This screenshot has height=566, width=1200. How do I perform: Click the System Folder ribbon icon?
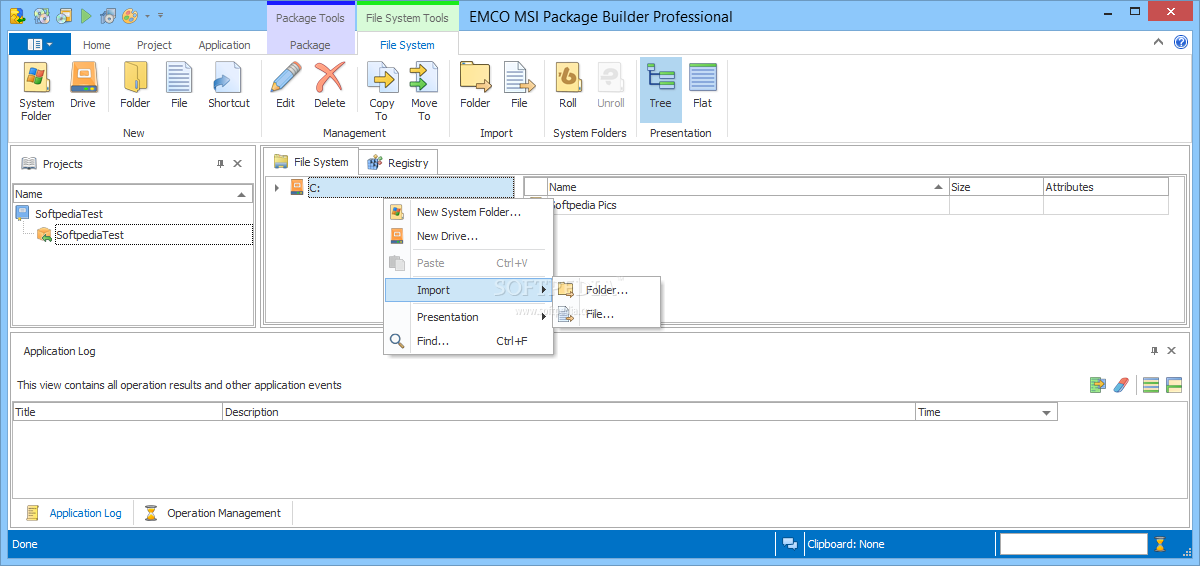(37, 91)
